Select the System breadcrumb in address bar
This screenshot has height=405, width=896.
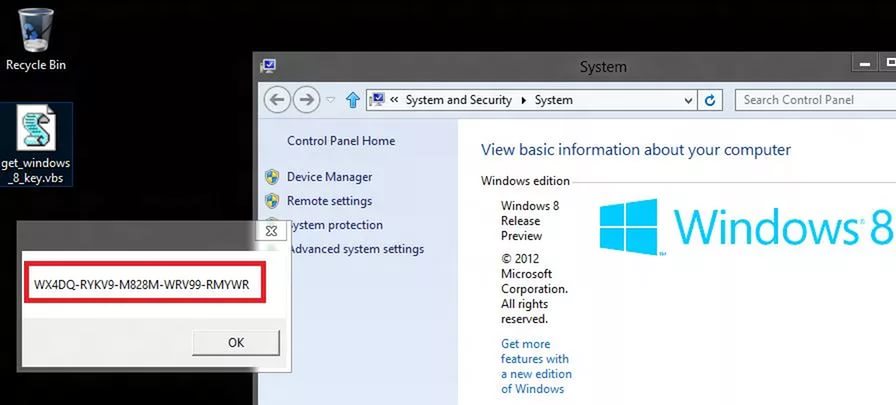(x=553, y=100)
